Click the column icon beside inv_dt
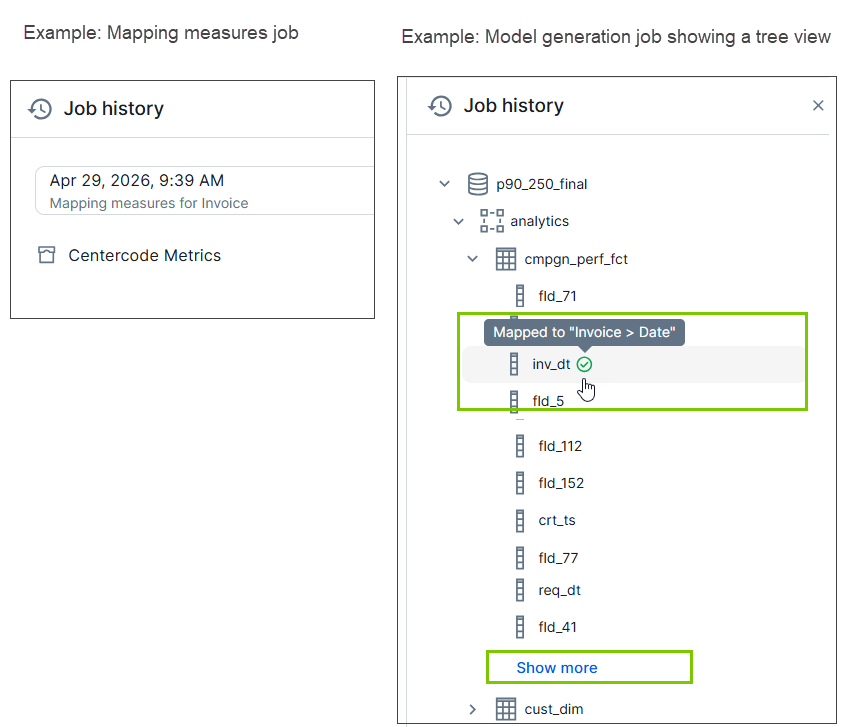 (514, 364)
